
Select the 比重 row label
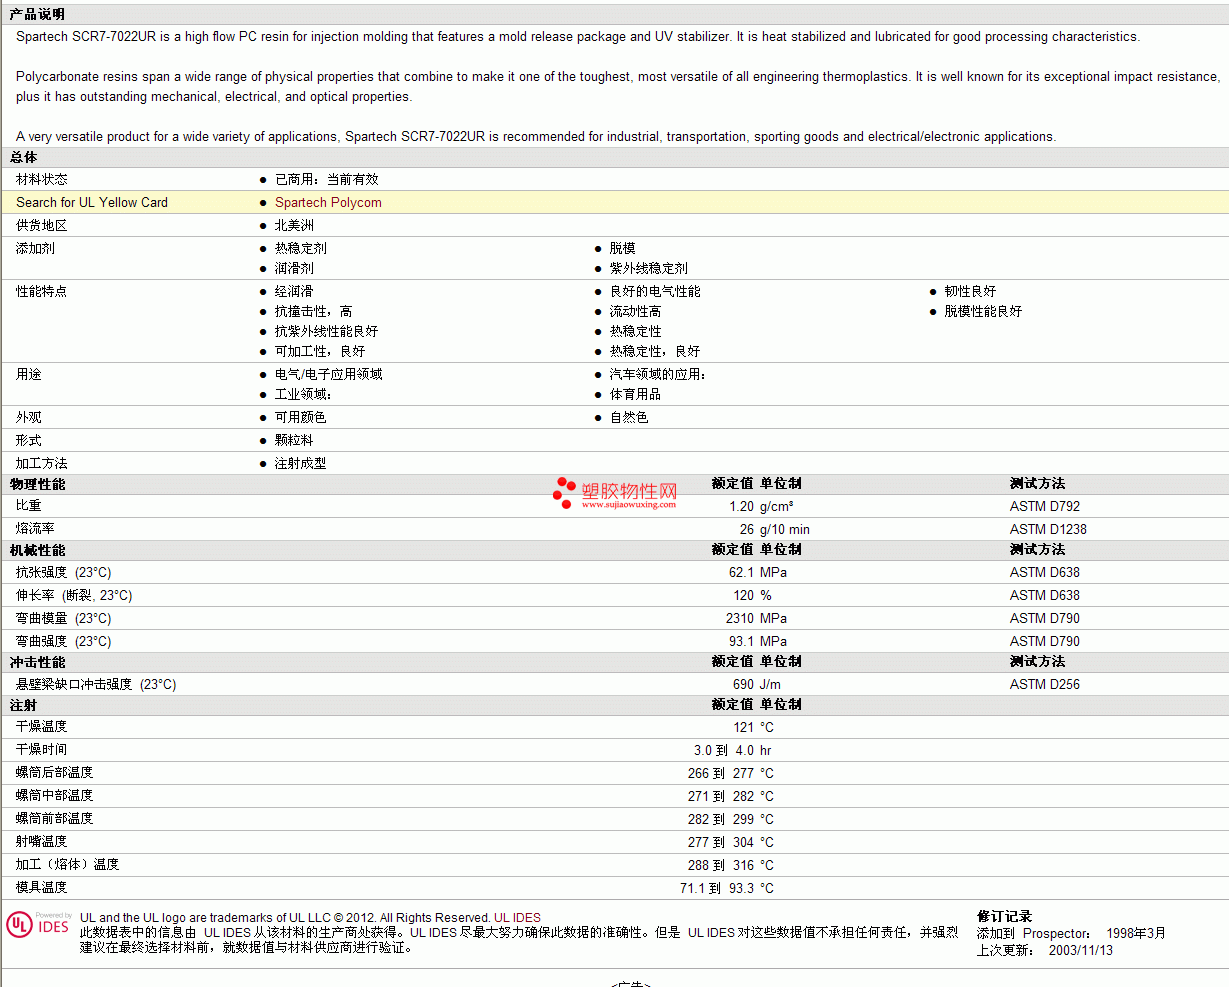[29, 506]
